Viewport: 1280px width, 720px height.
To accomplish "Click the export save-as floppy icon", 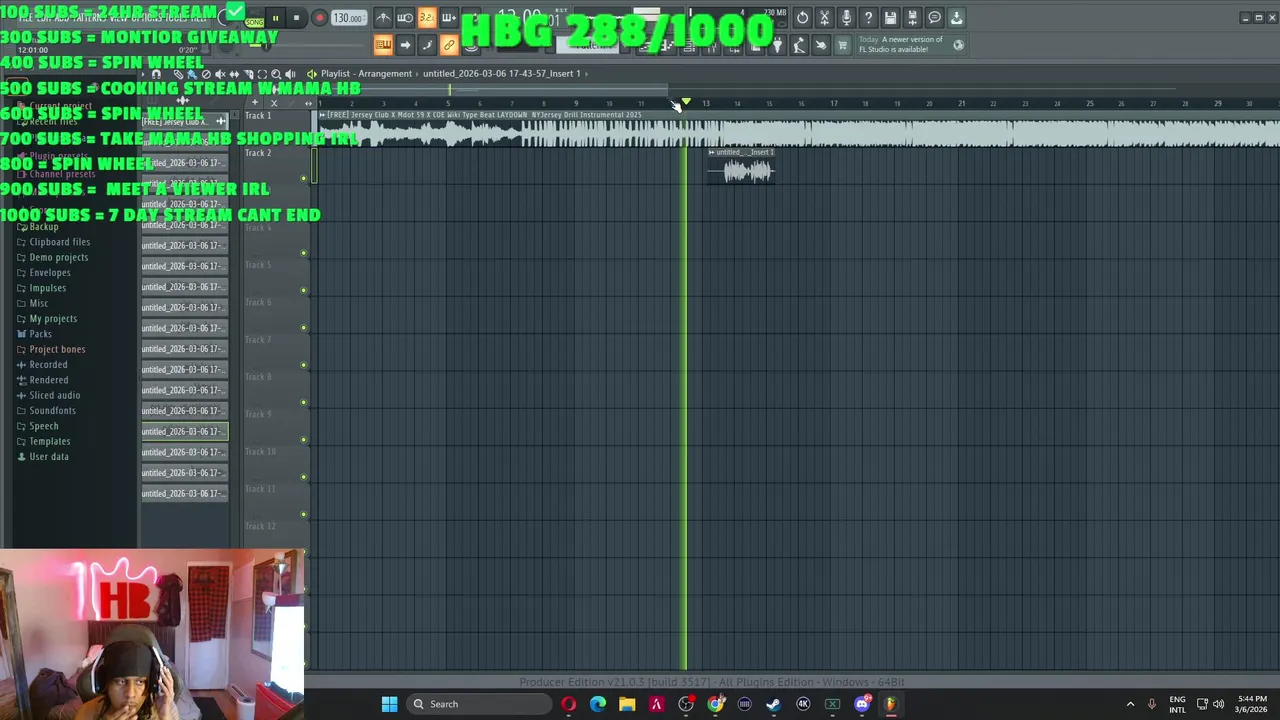I will tap(912, 18).
